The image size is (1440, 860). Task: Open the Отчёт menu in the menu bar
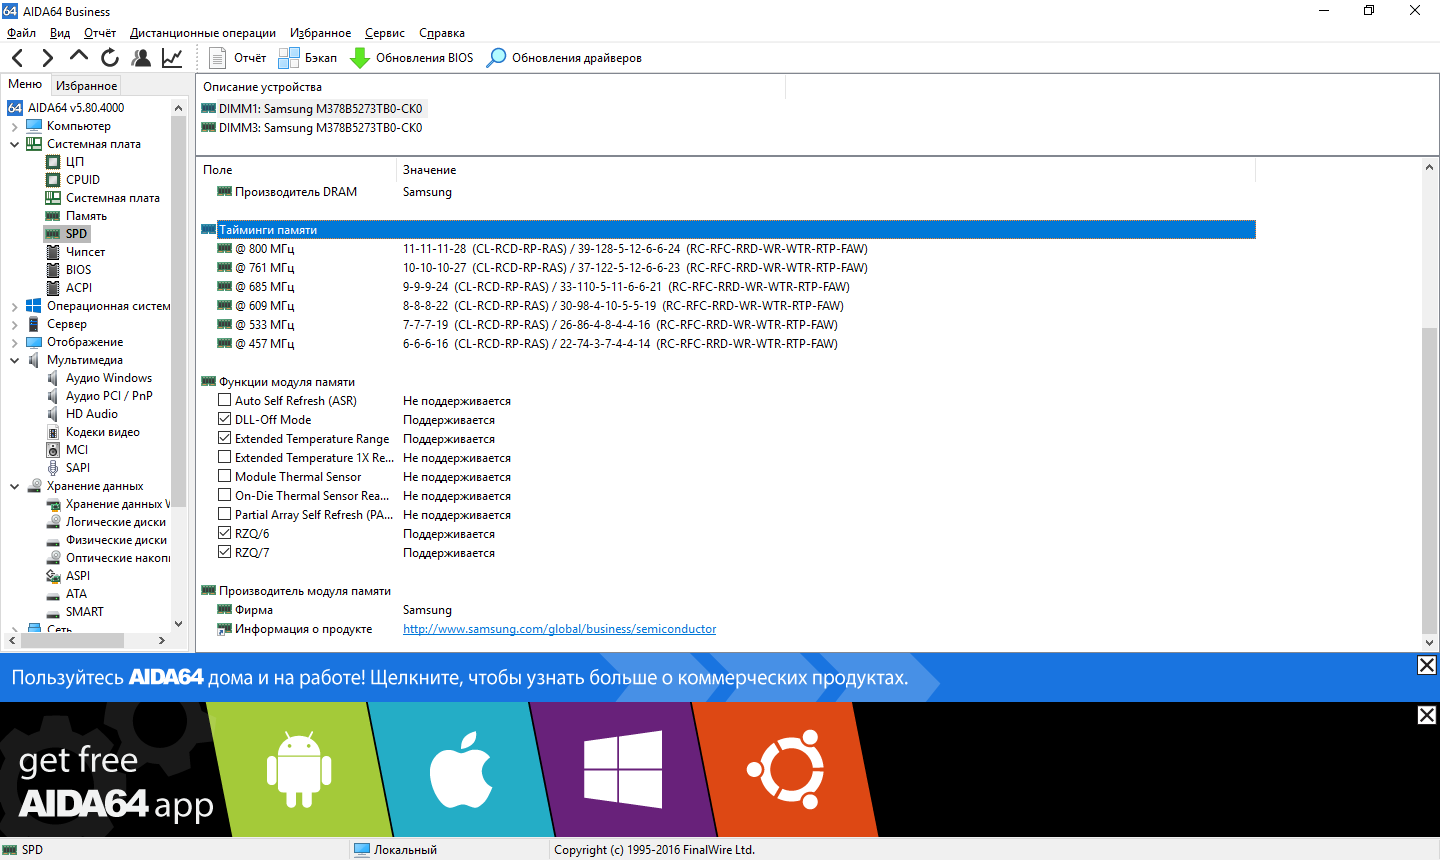click(x=100, y=33)
